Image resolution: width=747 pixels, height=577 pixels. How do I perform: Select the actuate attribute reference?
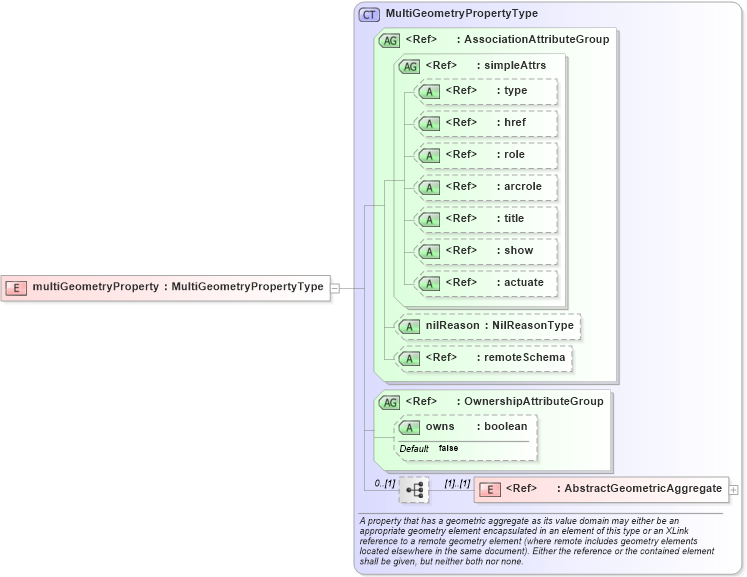[x=495, y=282]
